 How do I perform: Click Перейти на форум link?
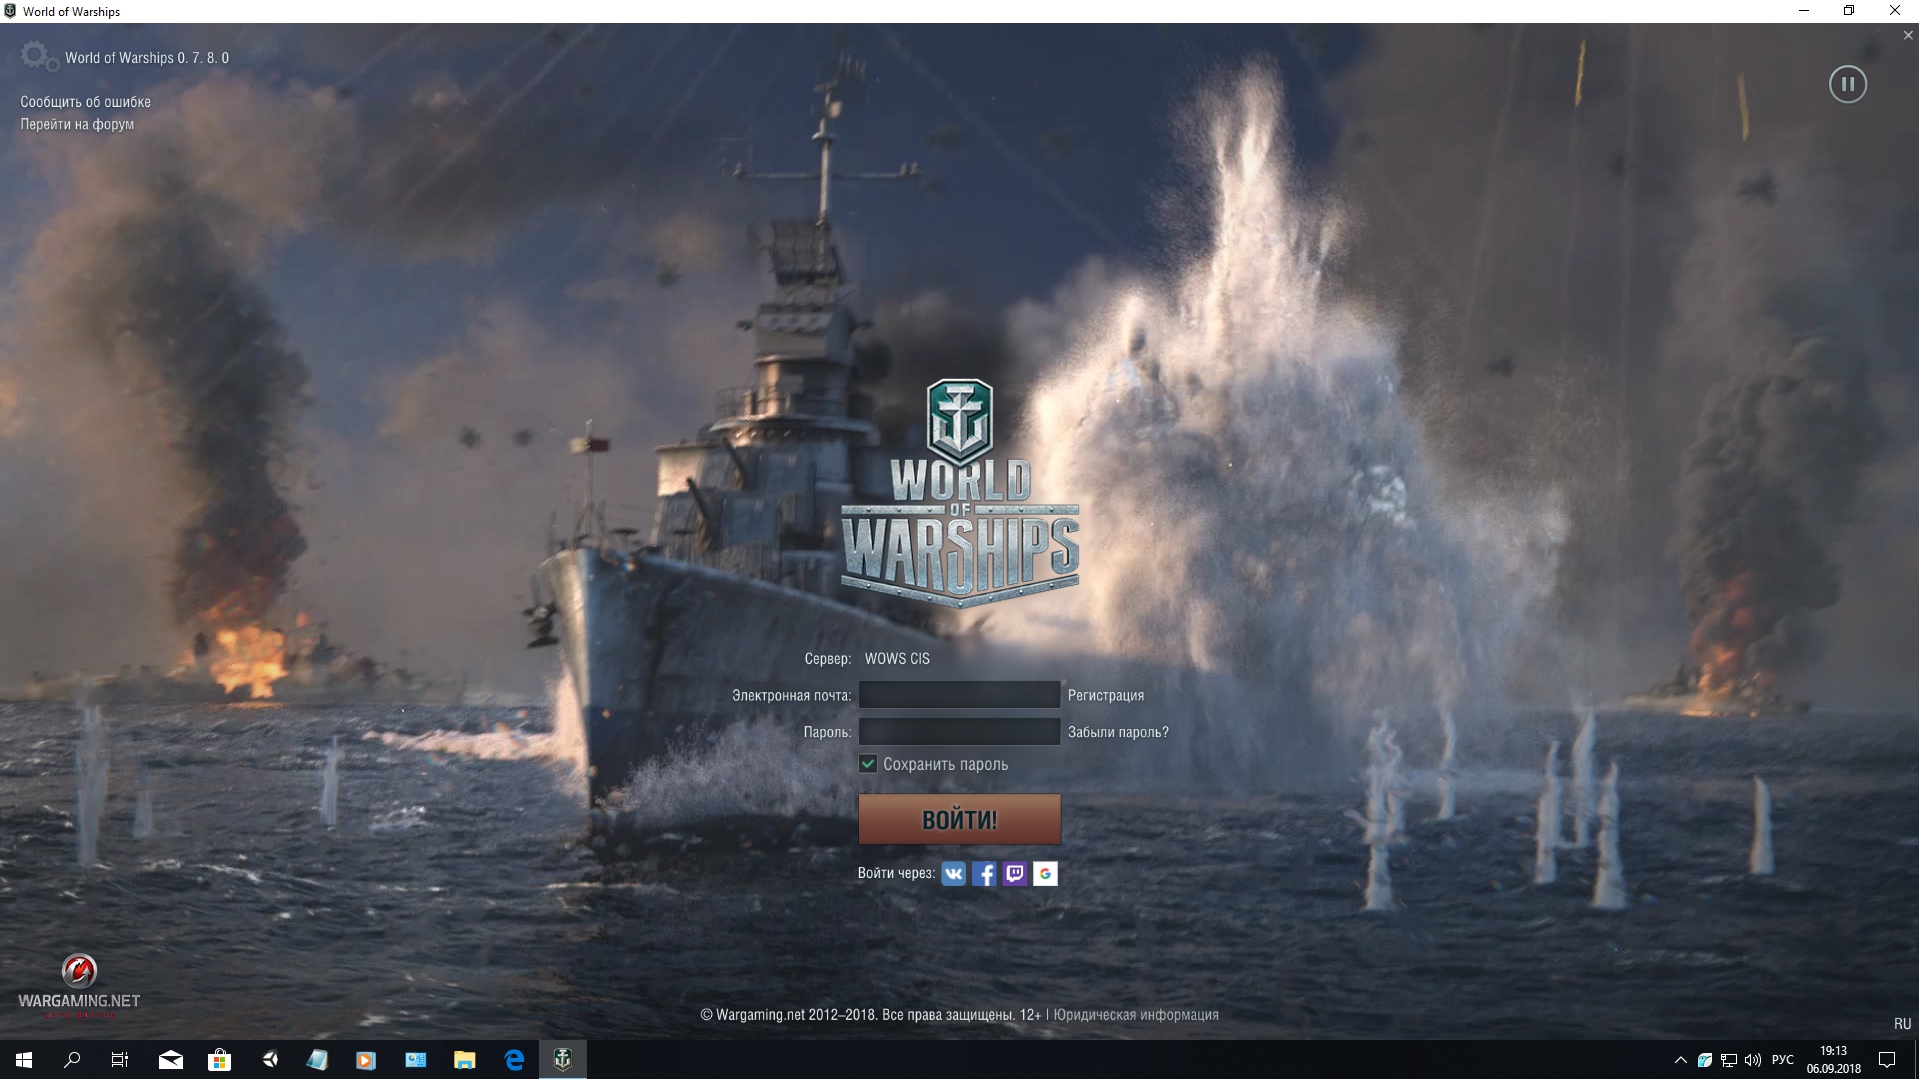point(77,124)
